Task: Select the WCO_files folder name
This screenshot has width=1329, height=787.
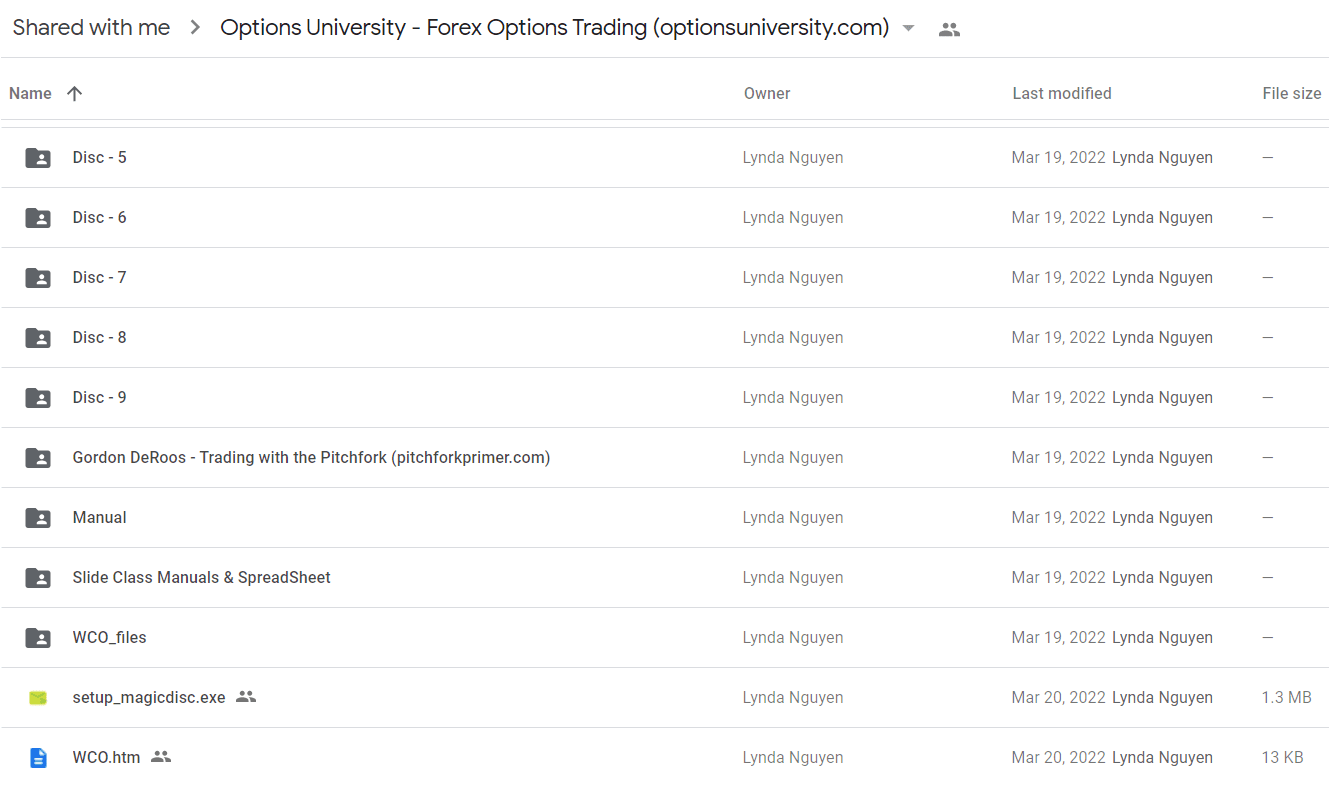Action: click(x=110, y=637)
